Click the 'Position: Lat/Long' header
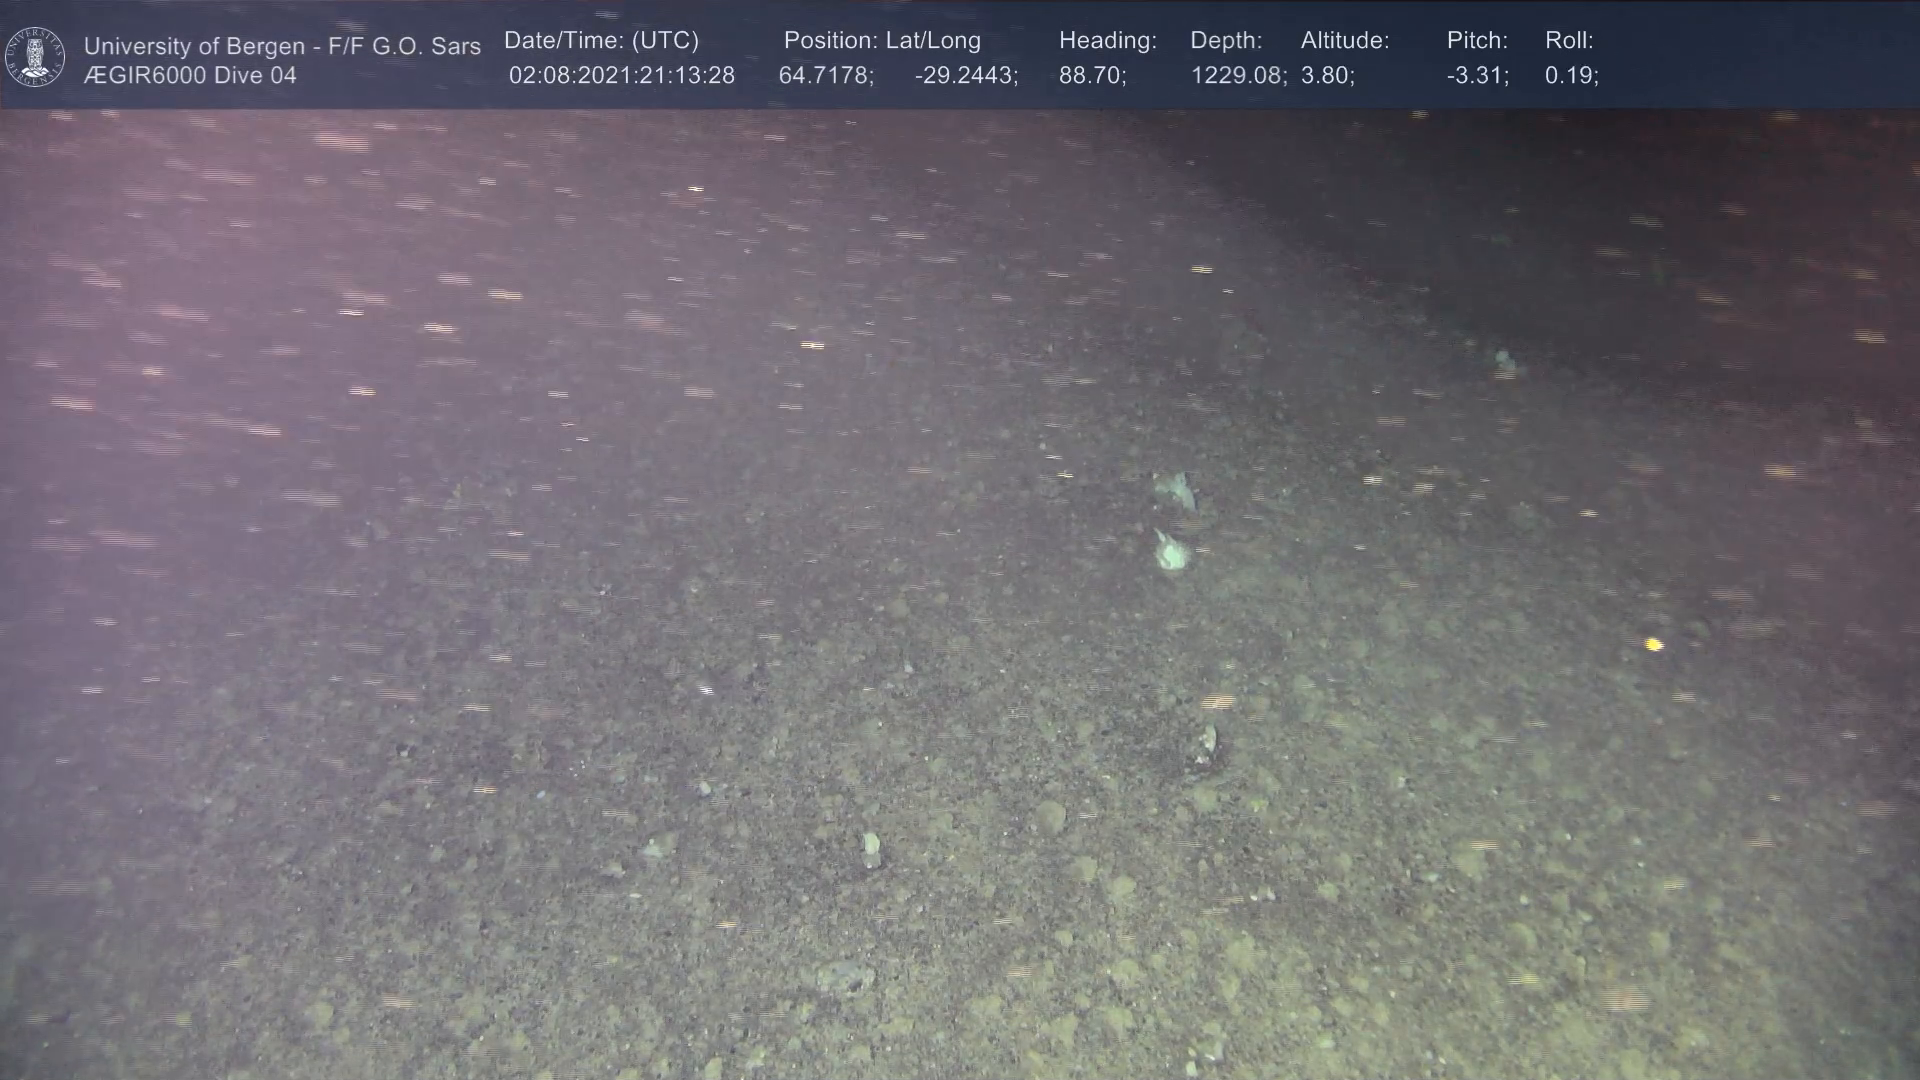The height and width of the screenshot is (1080, 1920). pos(882,41)
